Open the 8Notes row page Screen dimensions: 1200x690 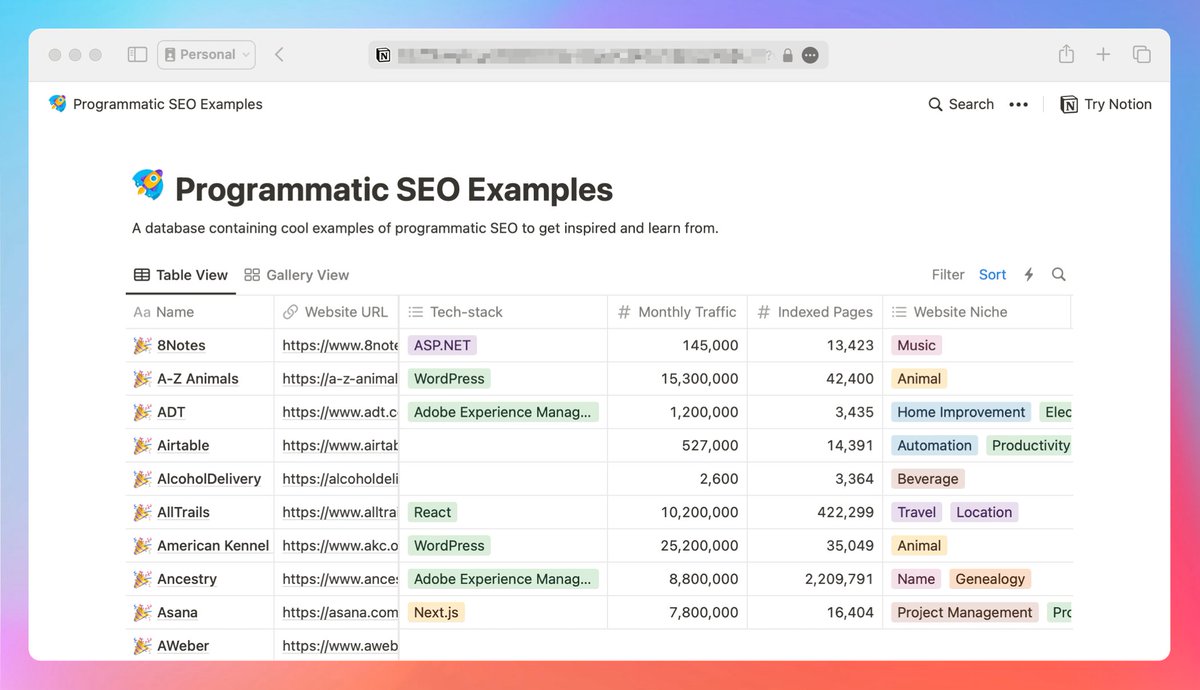181,345
